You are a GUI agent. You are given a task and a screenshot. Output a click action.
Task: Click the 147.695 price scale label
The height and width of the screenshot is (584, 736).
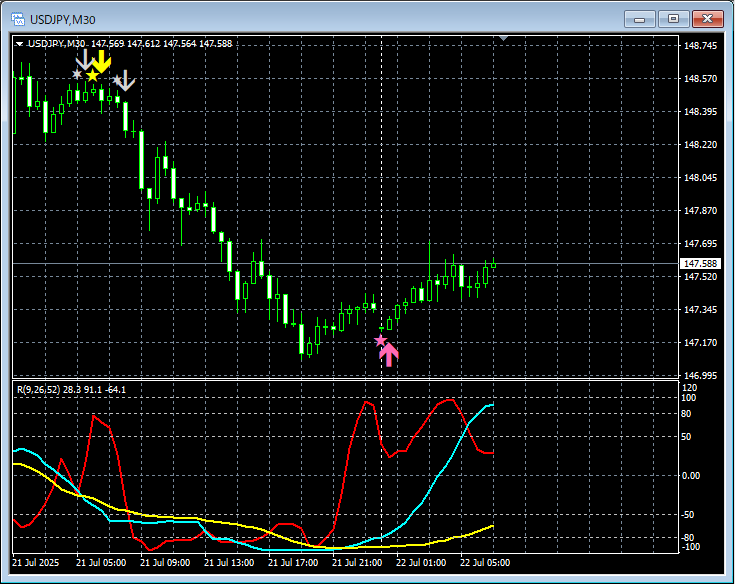pyautogui.click(x=701, y=244)
